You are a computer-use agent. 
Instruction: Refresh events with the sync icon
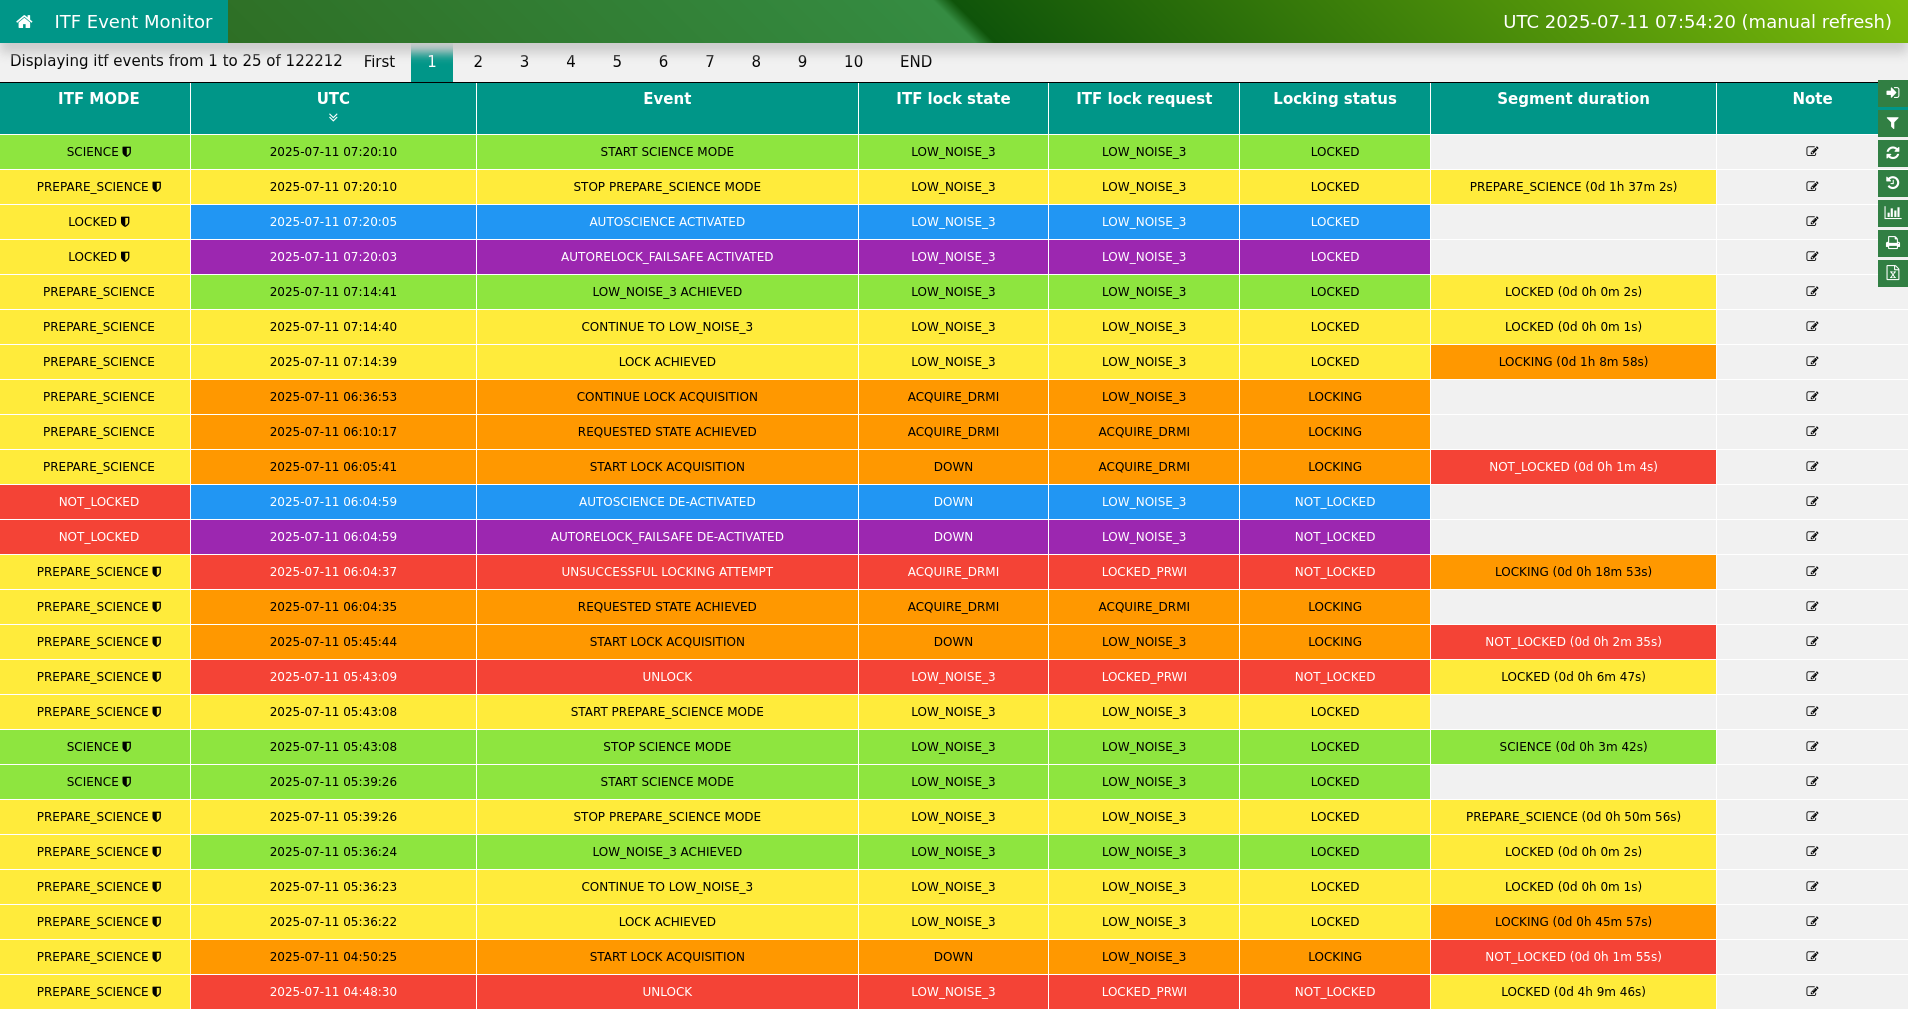click(x=1892, y=153)
